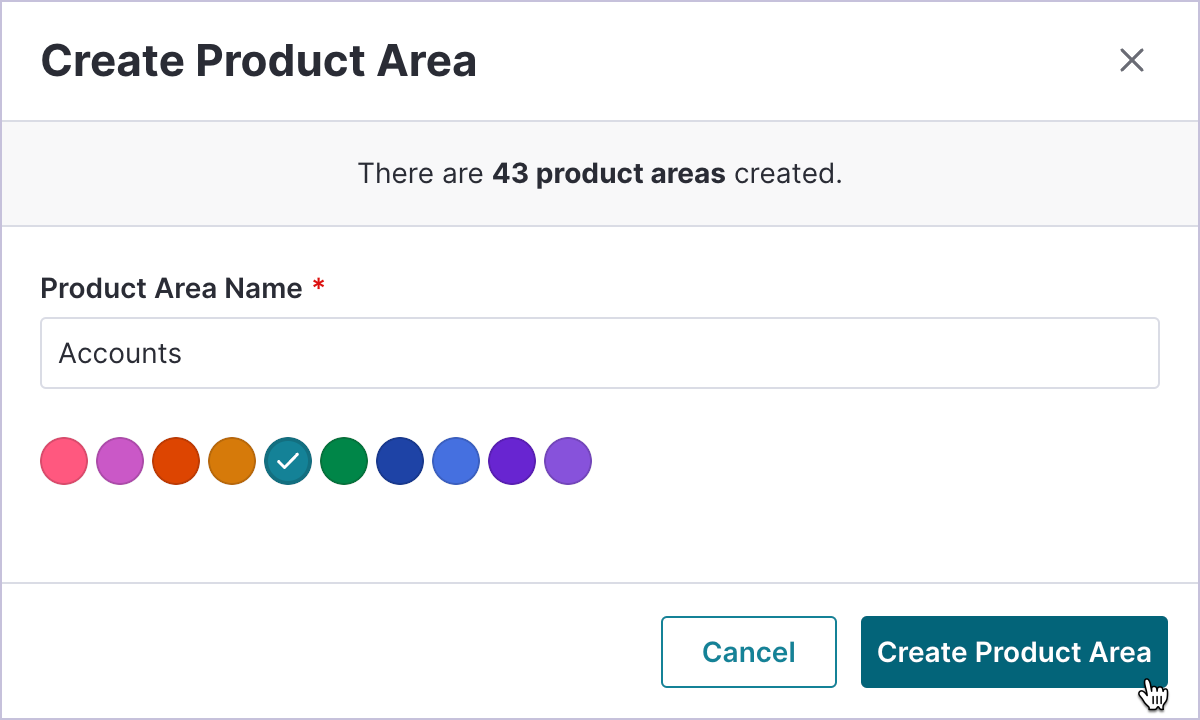The image size is (1200, 720).
Task: Select the text Accounts in the field
Action: (120, 353)
